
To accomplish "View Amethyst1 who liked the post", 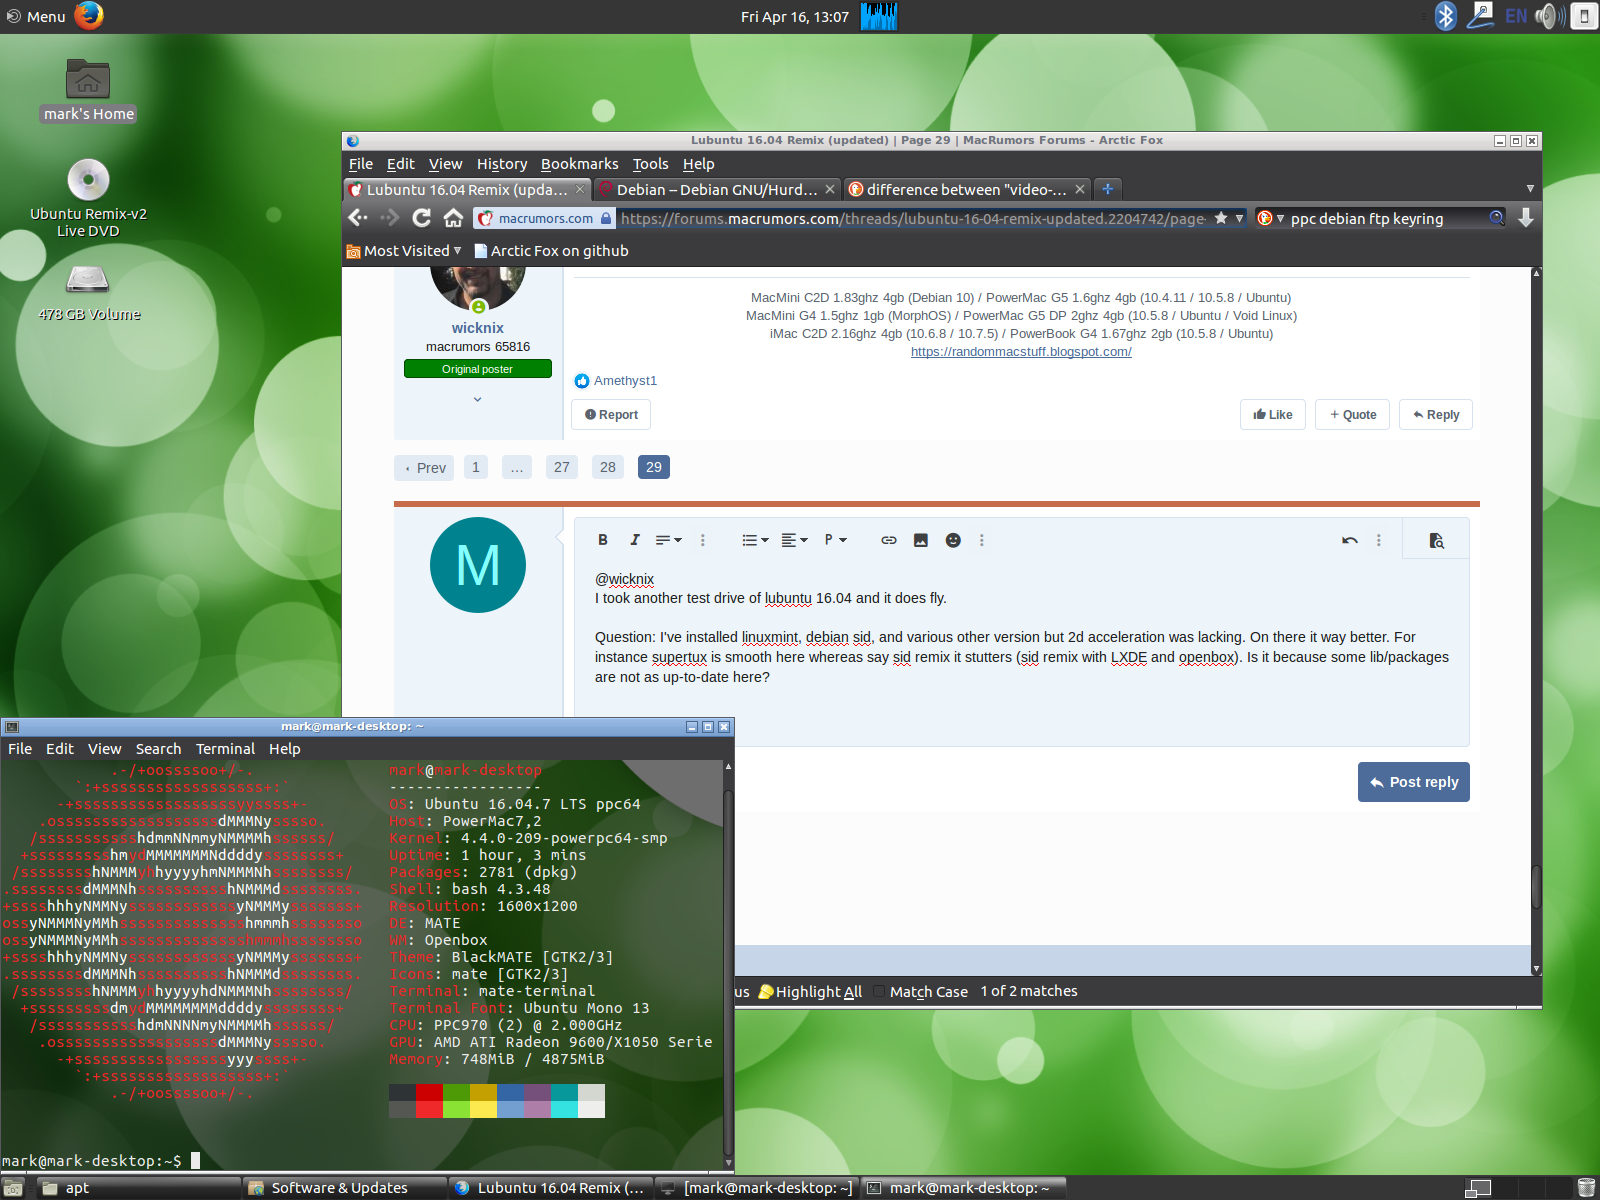I will (625, 381).
